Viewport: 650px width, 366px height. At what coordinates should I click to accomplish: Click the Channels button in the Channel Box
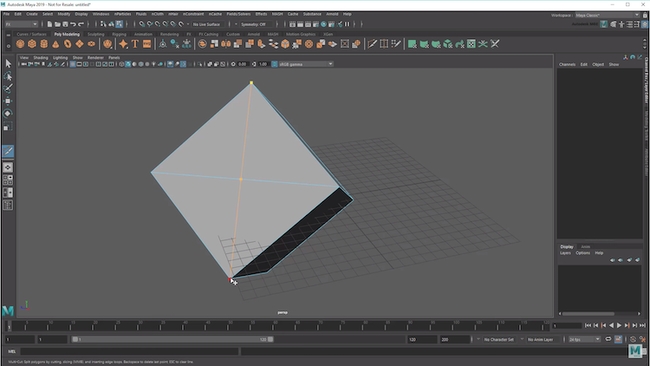[567, 65]
